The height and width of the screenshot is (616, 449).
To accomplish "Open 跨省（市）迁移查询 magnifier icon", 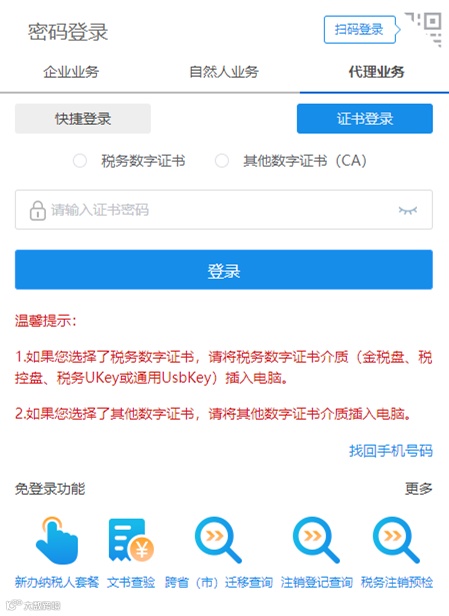I will 218,540.
